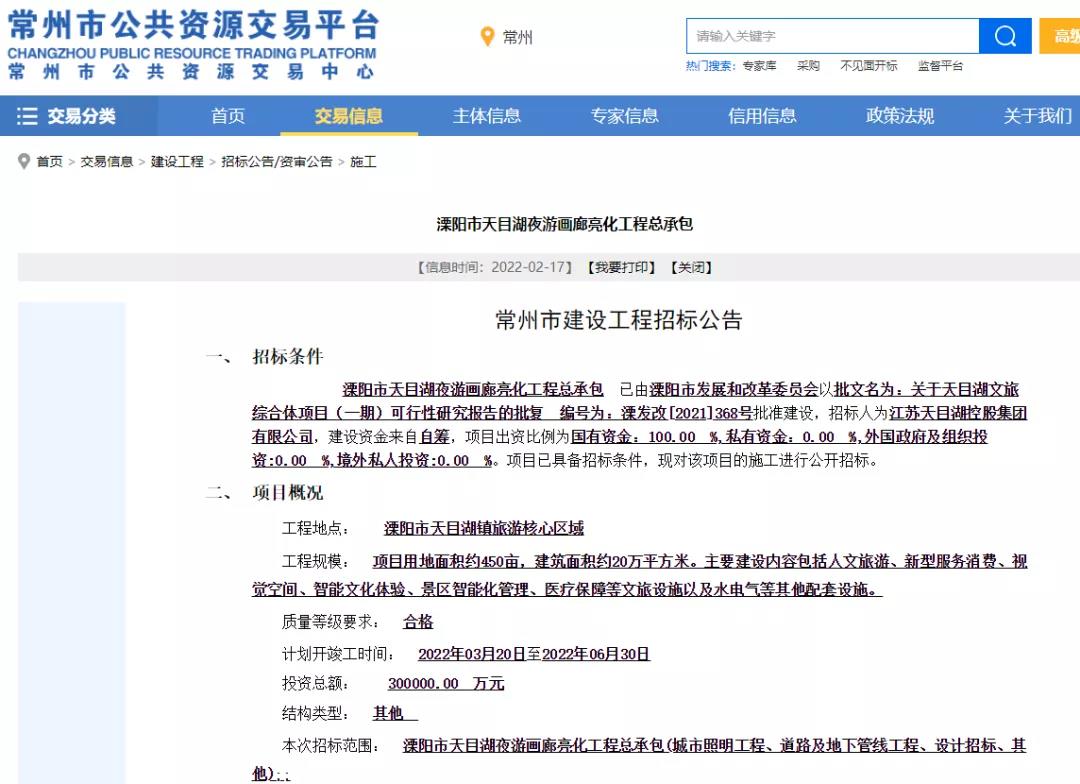Viewport: 1080px width, 784px height.
Task: Click the underlined 江苏天目湖控股集团 bidder name
Action: (x=958, y=413)
